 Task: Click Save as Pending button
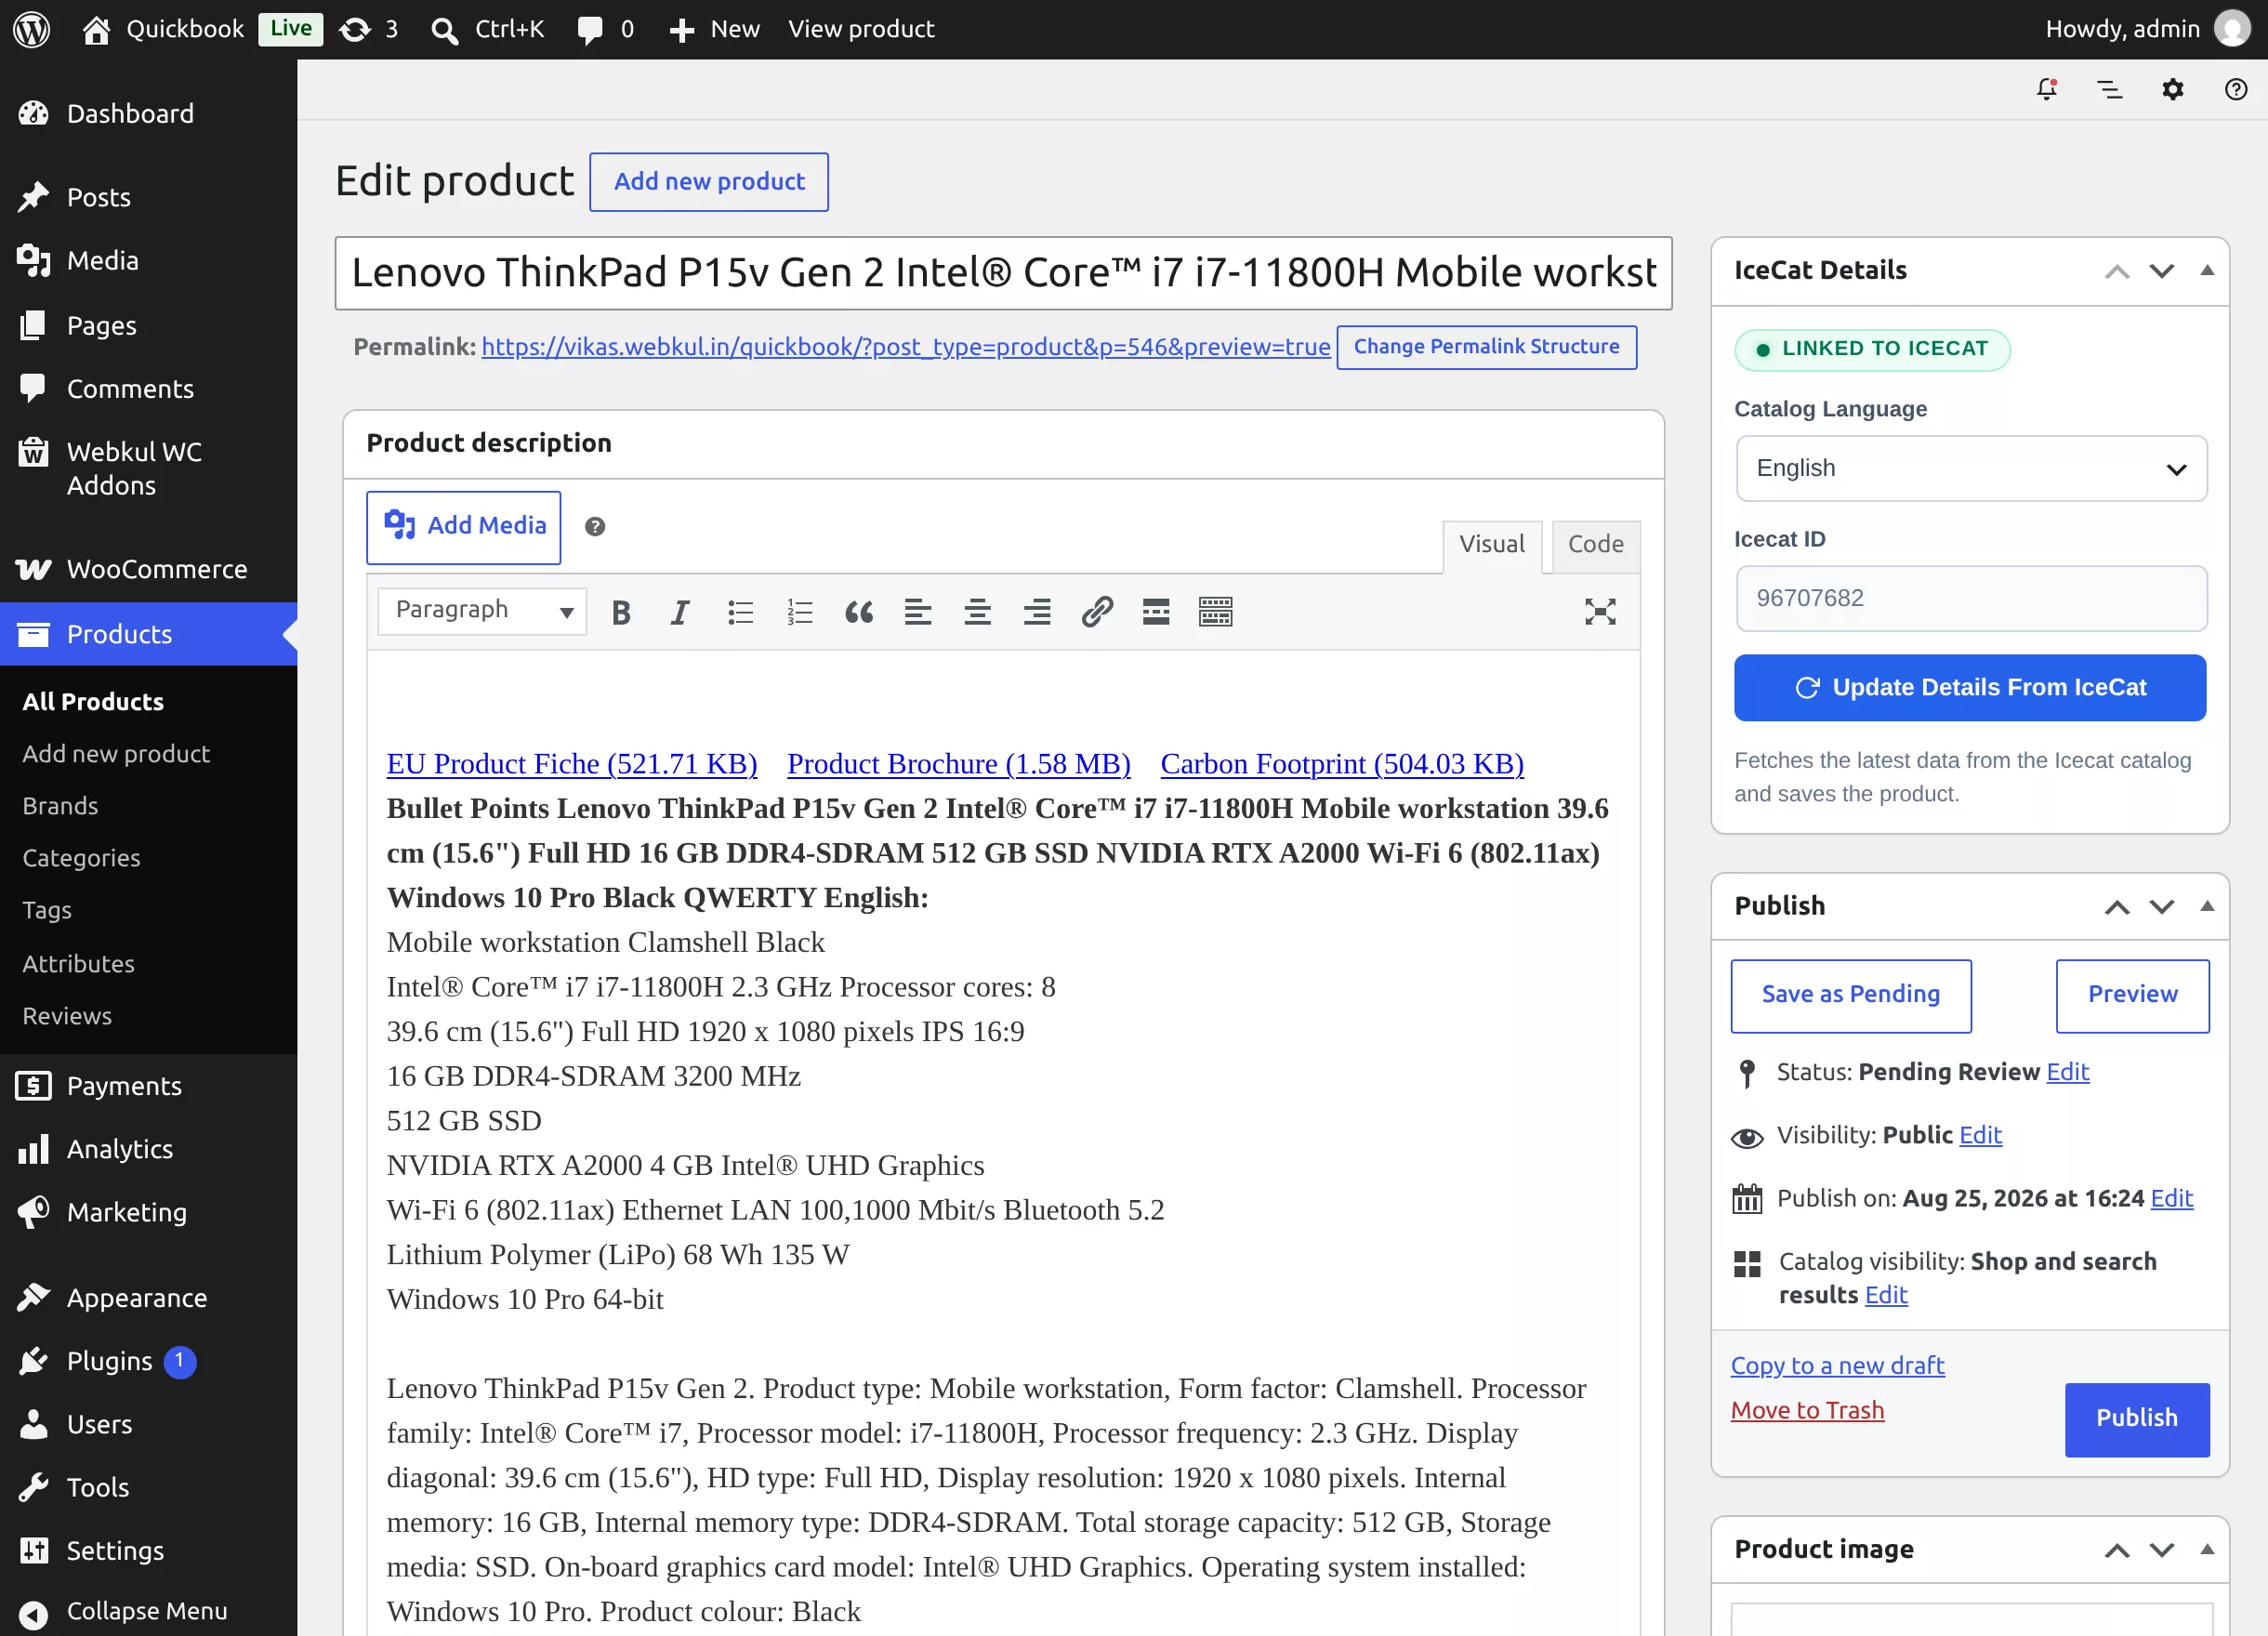[x=1850, y=995]
